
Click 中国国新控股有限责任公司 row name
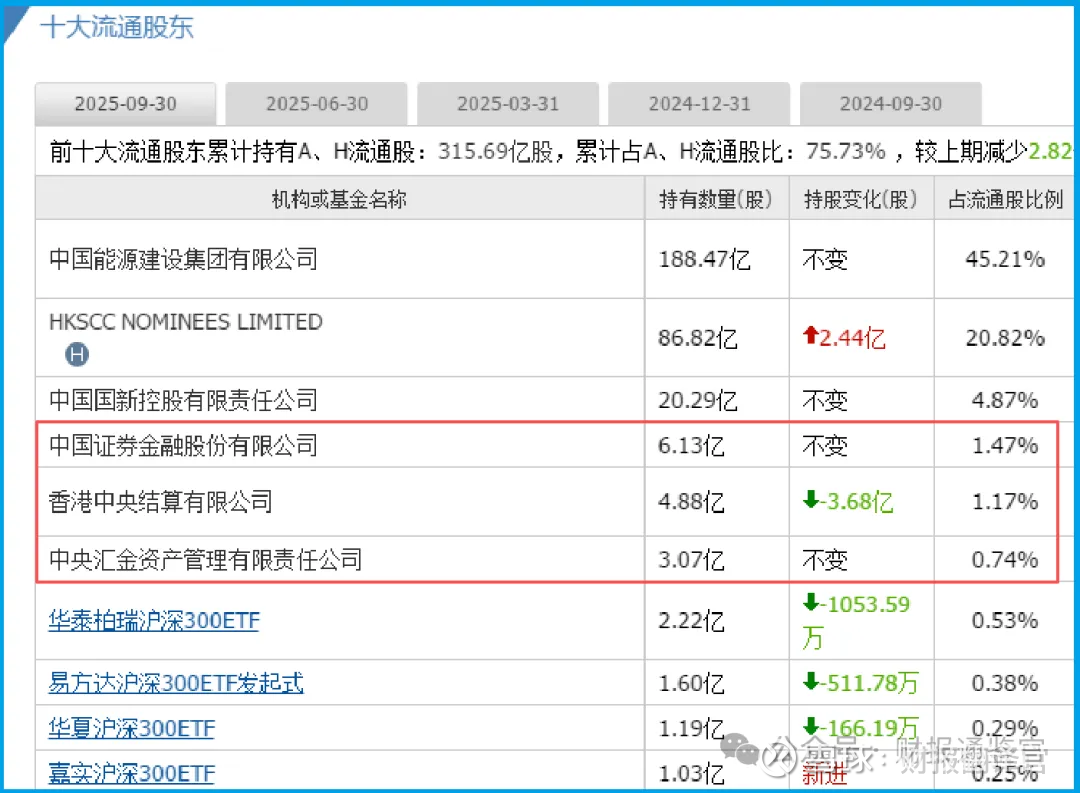pos(183,400)
